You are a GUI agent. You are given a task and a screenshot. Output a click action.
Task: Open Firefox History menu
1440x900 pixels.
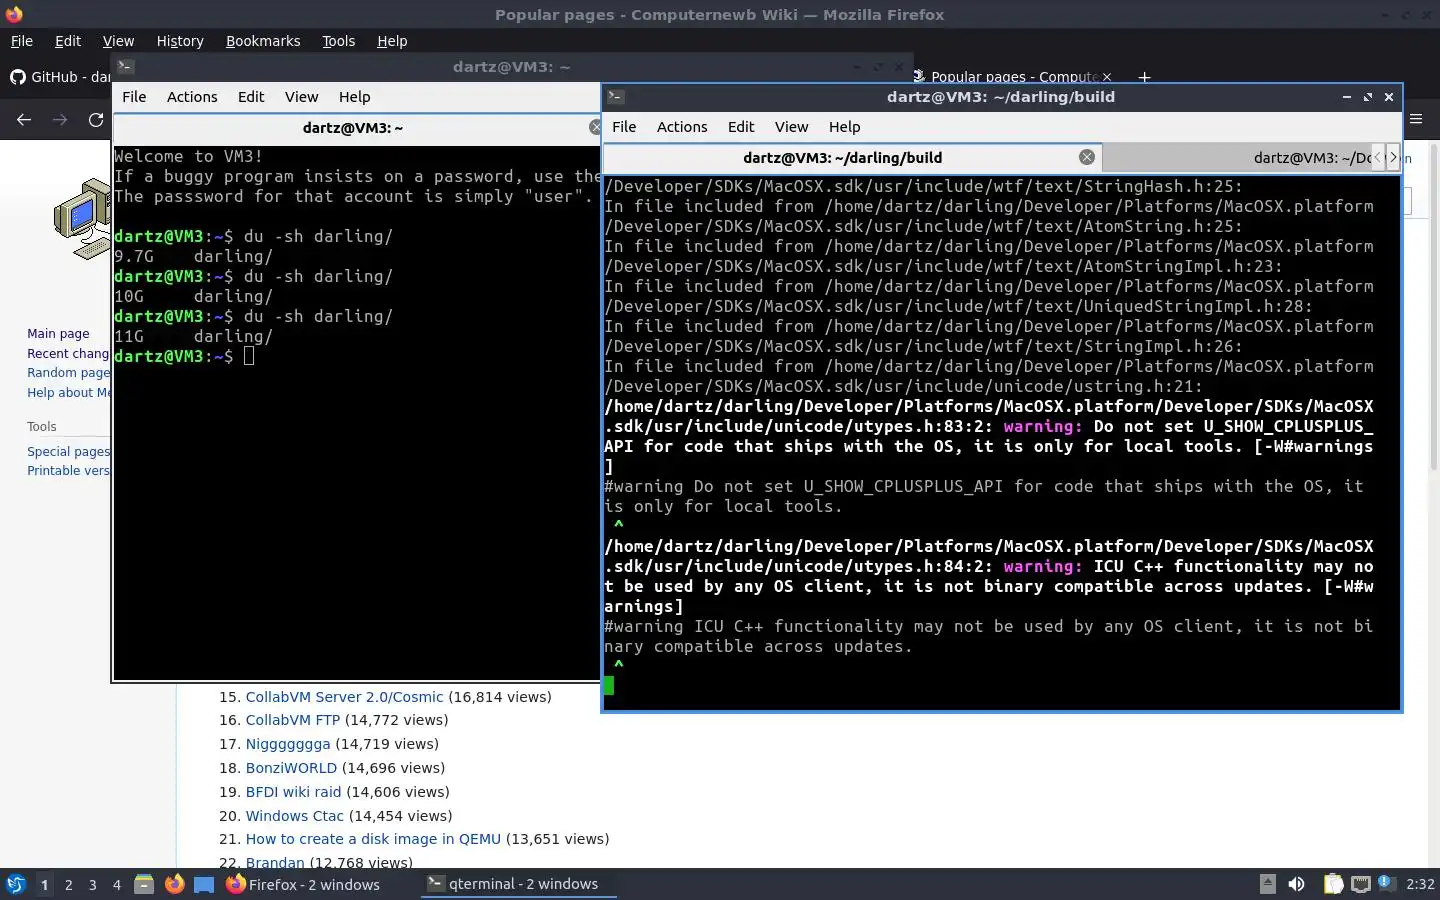180,41
